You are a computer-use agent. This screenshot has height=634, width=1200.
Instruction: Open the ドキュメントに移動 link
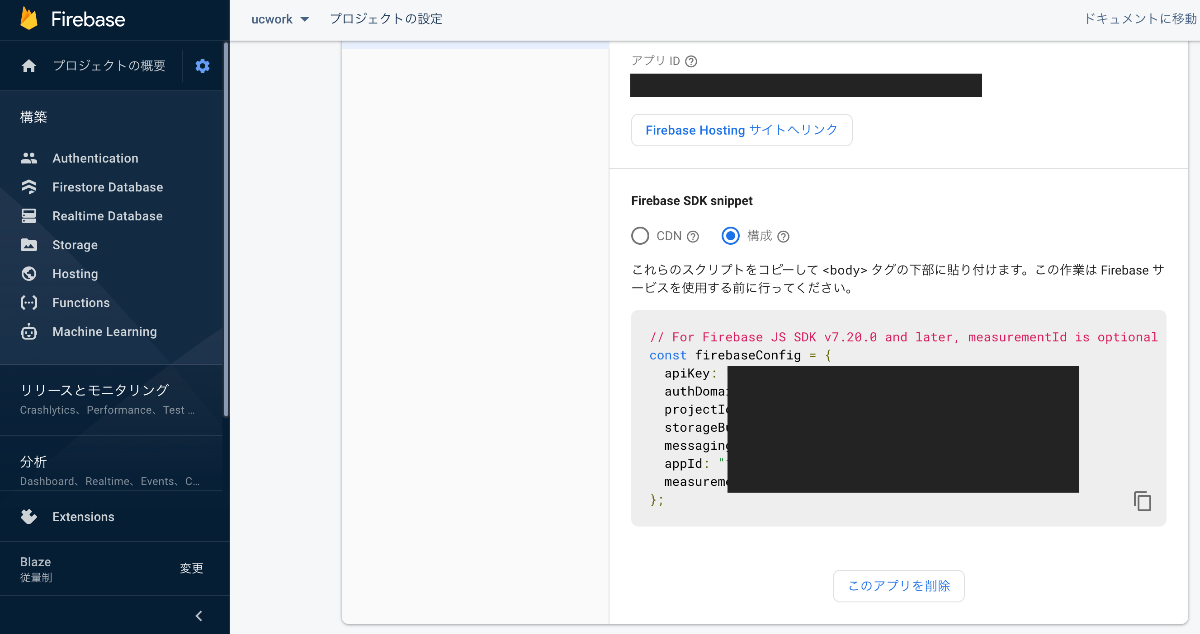1141,19
